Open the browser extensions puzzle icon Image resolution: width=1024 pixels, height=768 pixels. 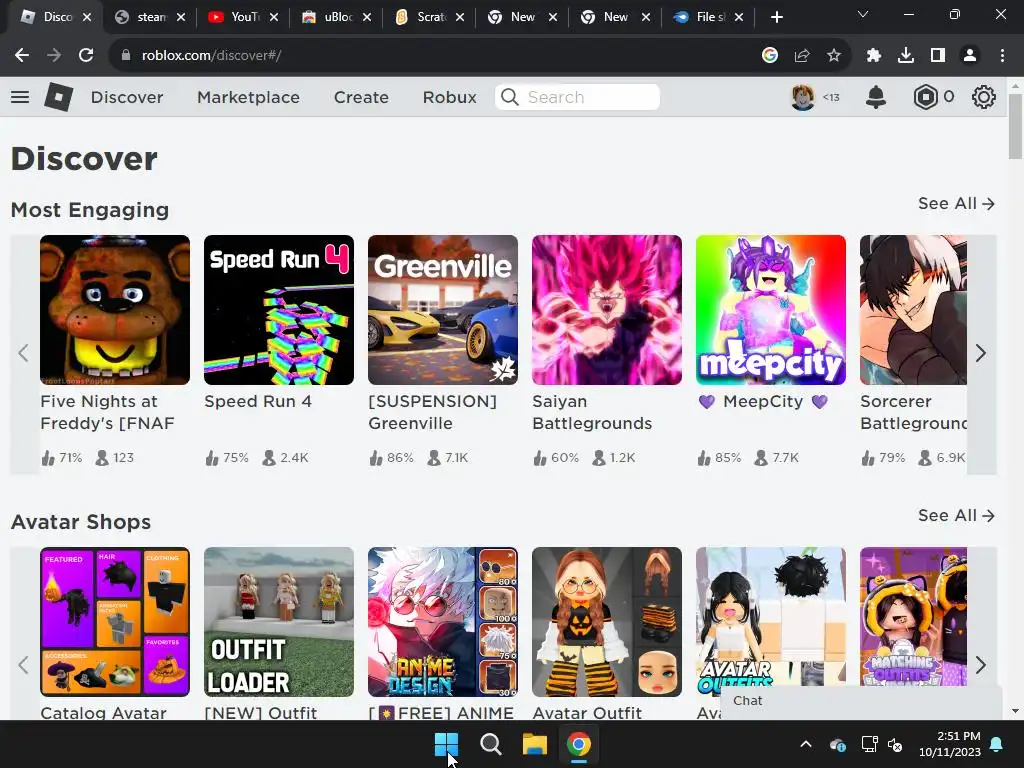pyautogui.click(x=874, y=56)
